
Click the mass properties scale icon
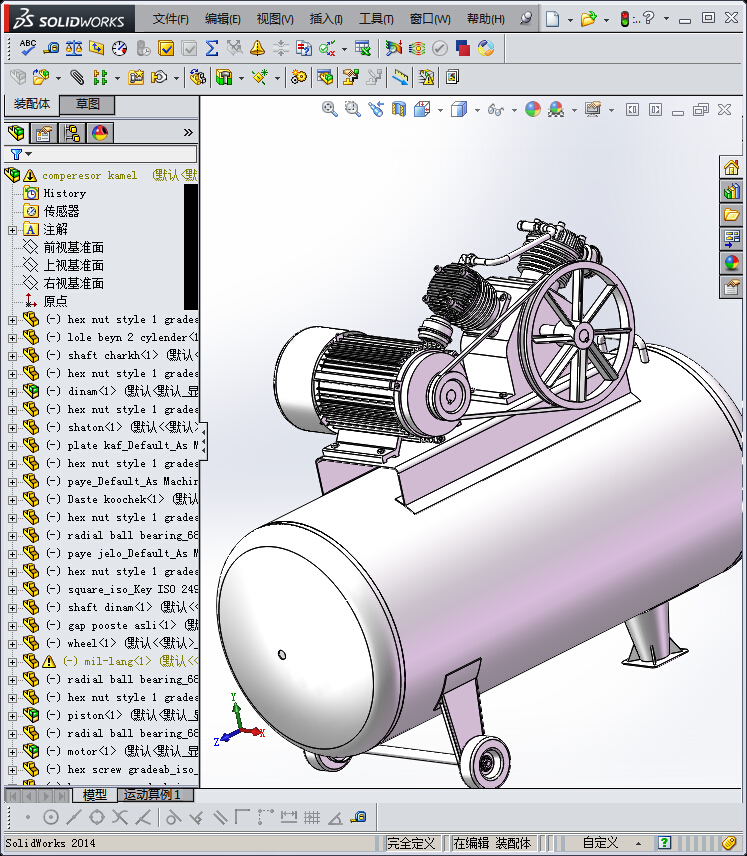click(x=74, y=48)
